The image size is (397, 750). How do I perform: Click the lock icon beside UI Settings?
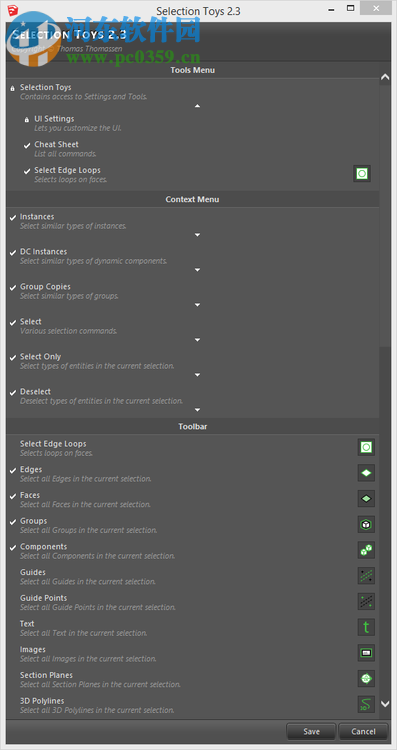[x=27, y=120]
